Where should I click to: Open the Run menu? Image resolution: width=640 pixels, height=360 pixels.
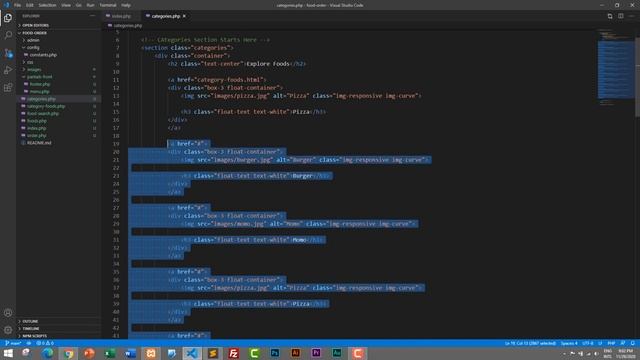[90, 5]
